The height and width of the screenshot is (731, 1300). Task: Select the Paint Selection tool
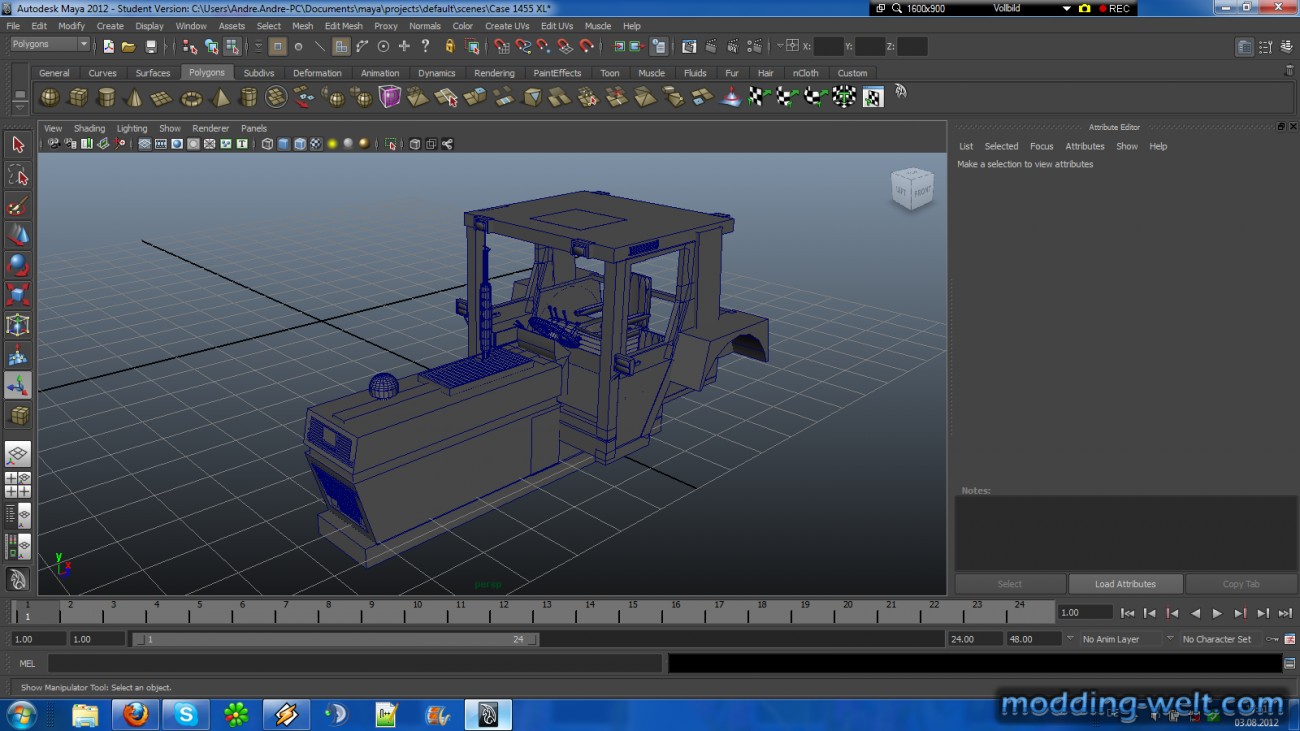(18, 206)
